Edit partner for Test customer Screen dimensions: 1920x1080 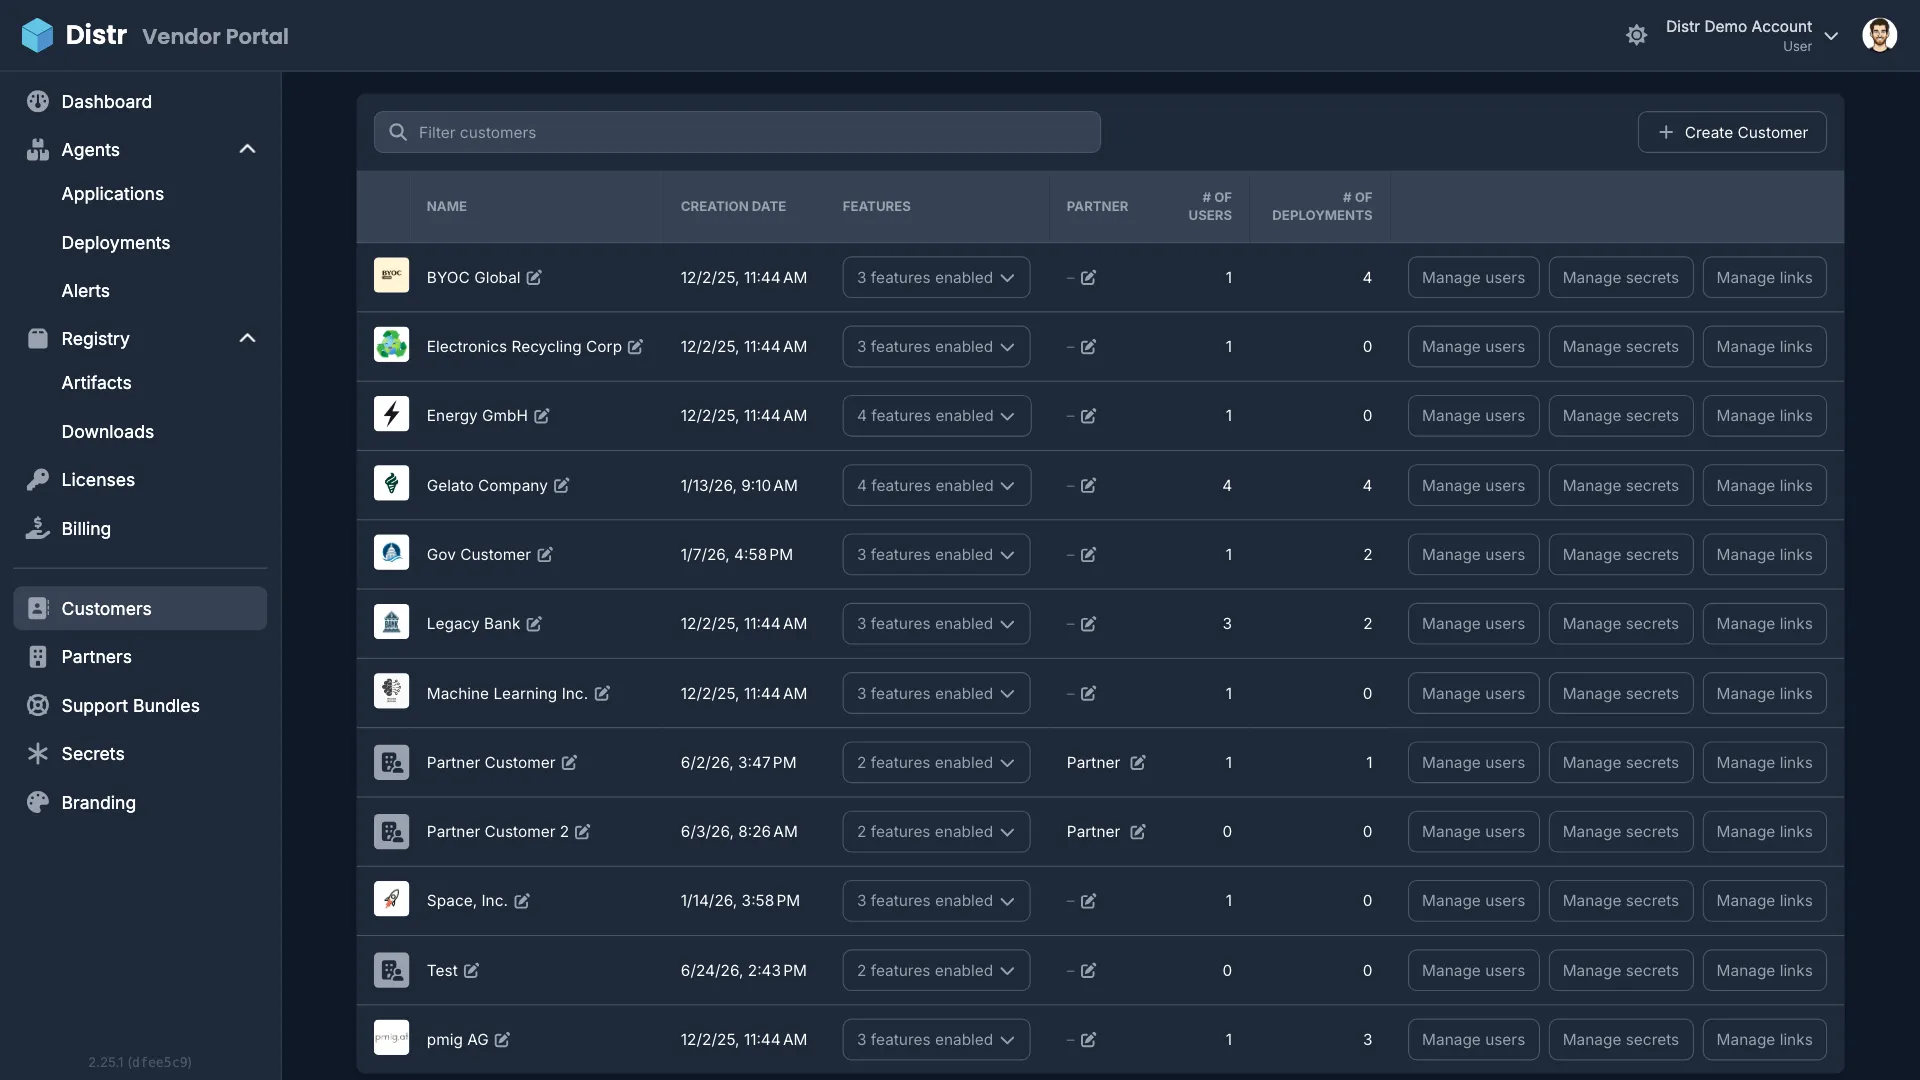coord(1088,970)
